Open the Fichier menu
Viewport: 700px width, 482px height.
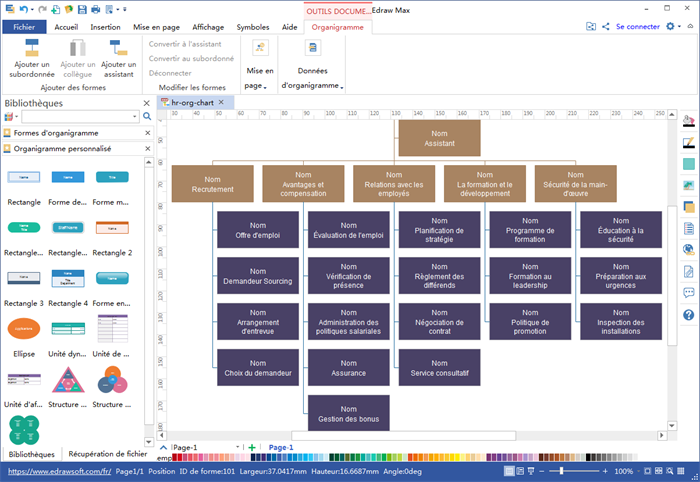[x=24, y=27]
